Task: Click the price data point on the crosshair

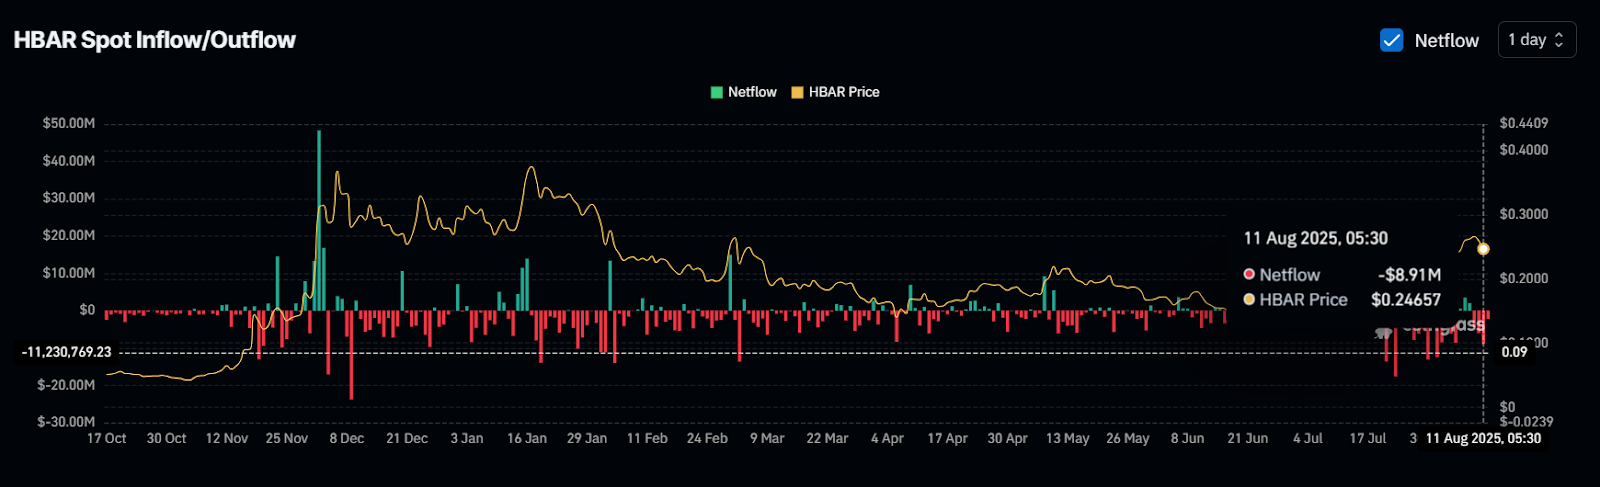Action: click(1483, 249)
